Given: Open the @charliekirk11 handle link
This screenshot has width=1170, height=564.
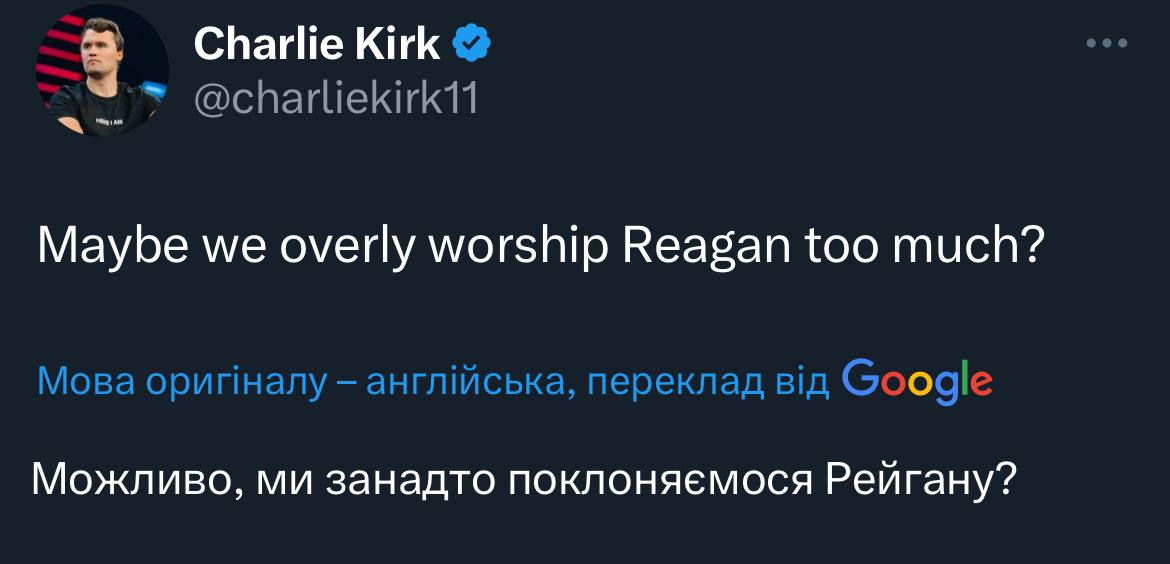Looking at the screenshot, I should 334,99.
